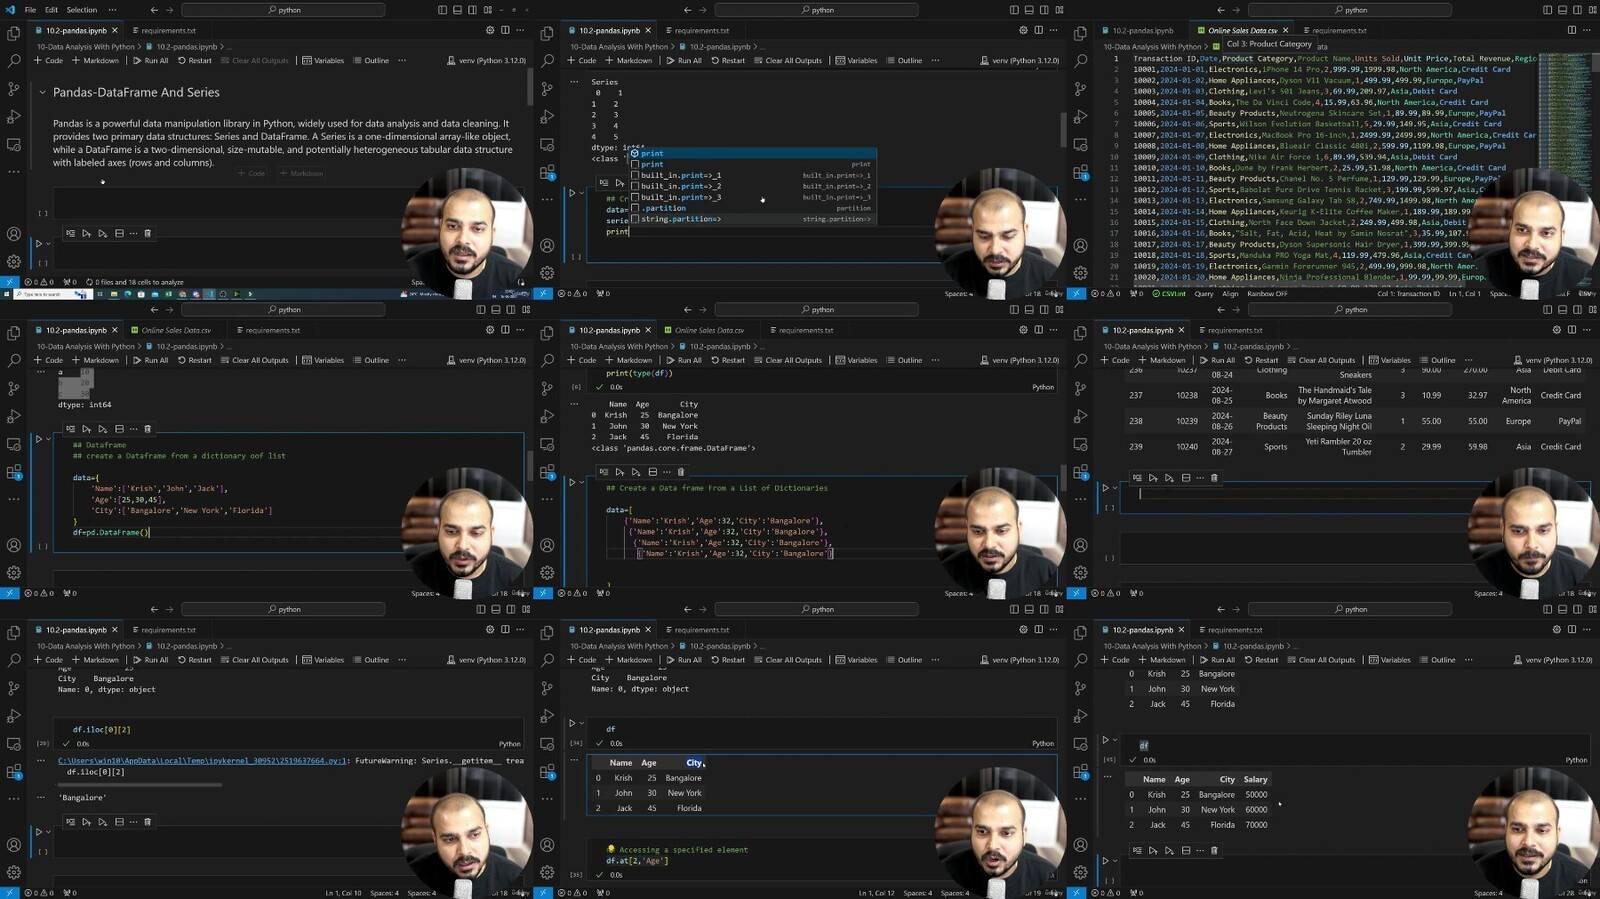Open run dropdown beside empty cell under Pandas intro

pyautogui.click(x=50, y=243)
